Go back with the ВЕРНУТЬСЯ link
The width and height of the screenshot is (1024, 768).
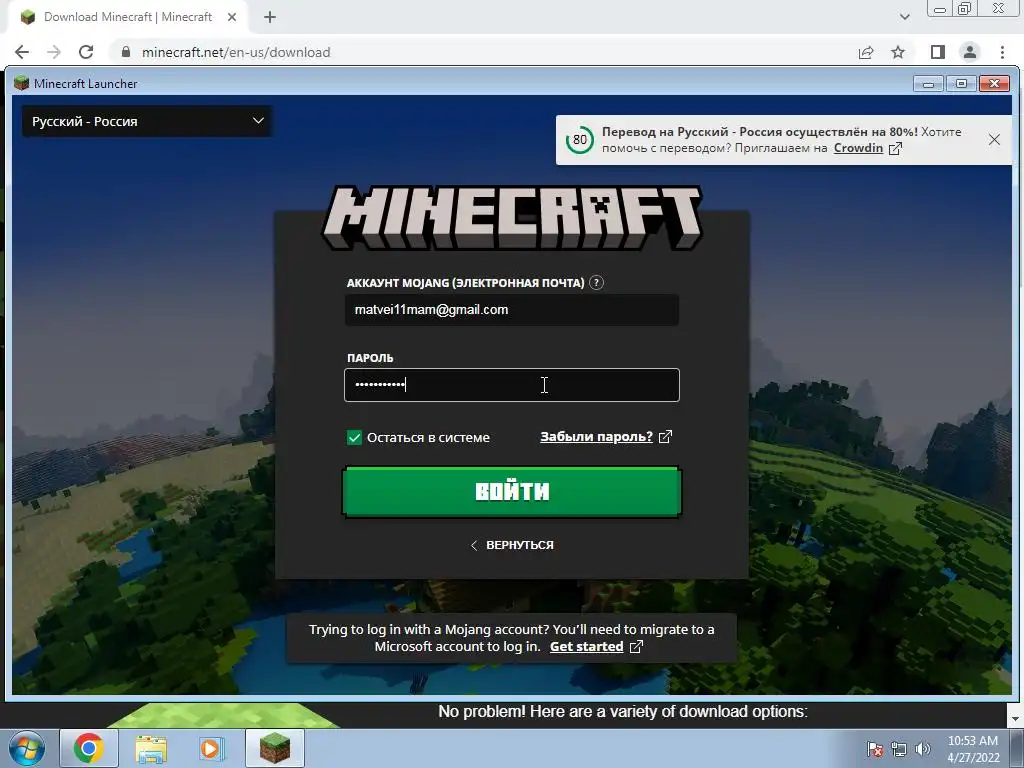tap(512, 545)
